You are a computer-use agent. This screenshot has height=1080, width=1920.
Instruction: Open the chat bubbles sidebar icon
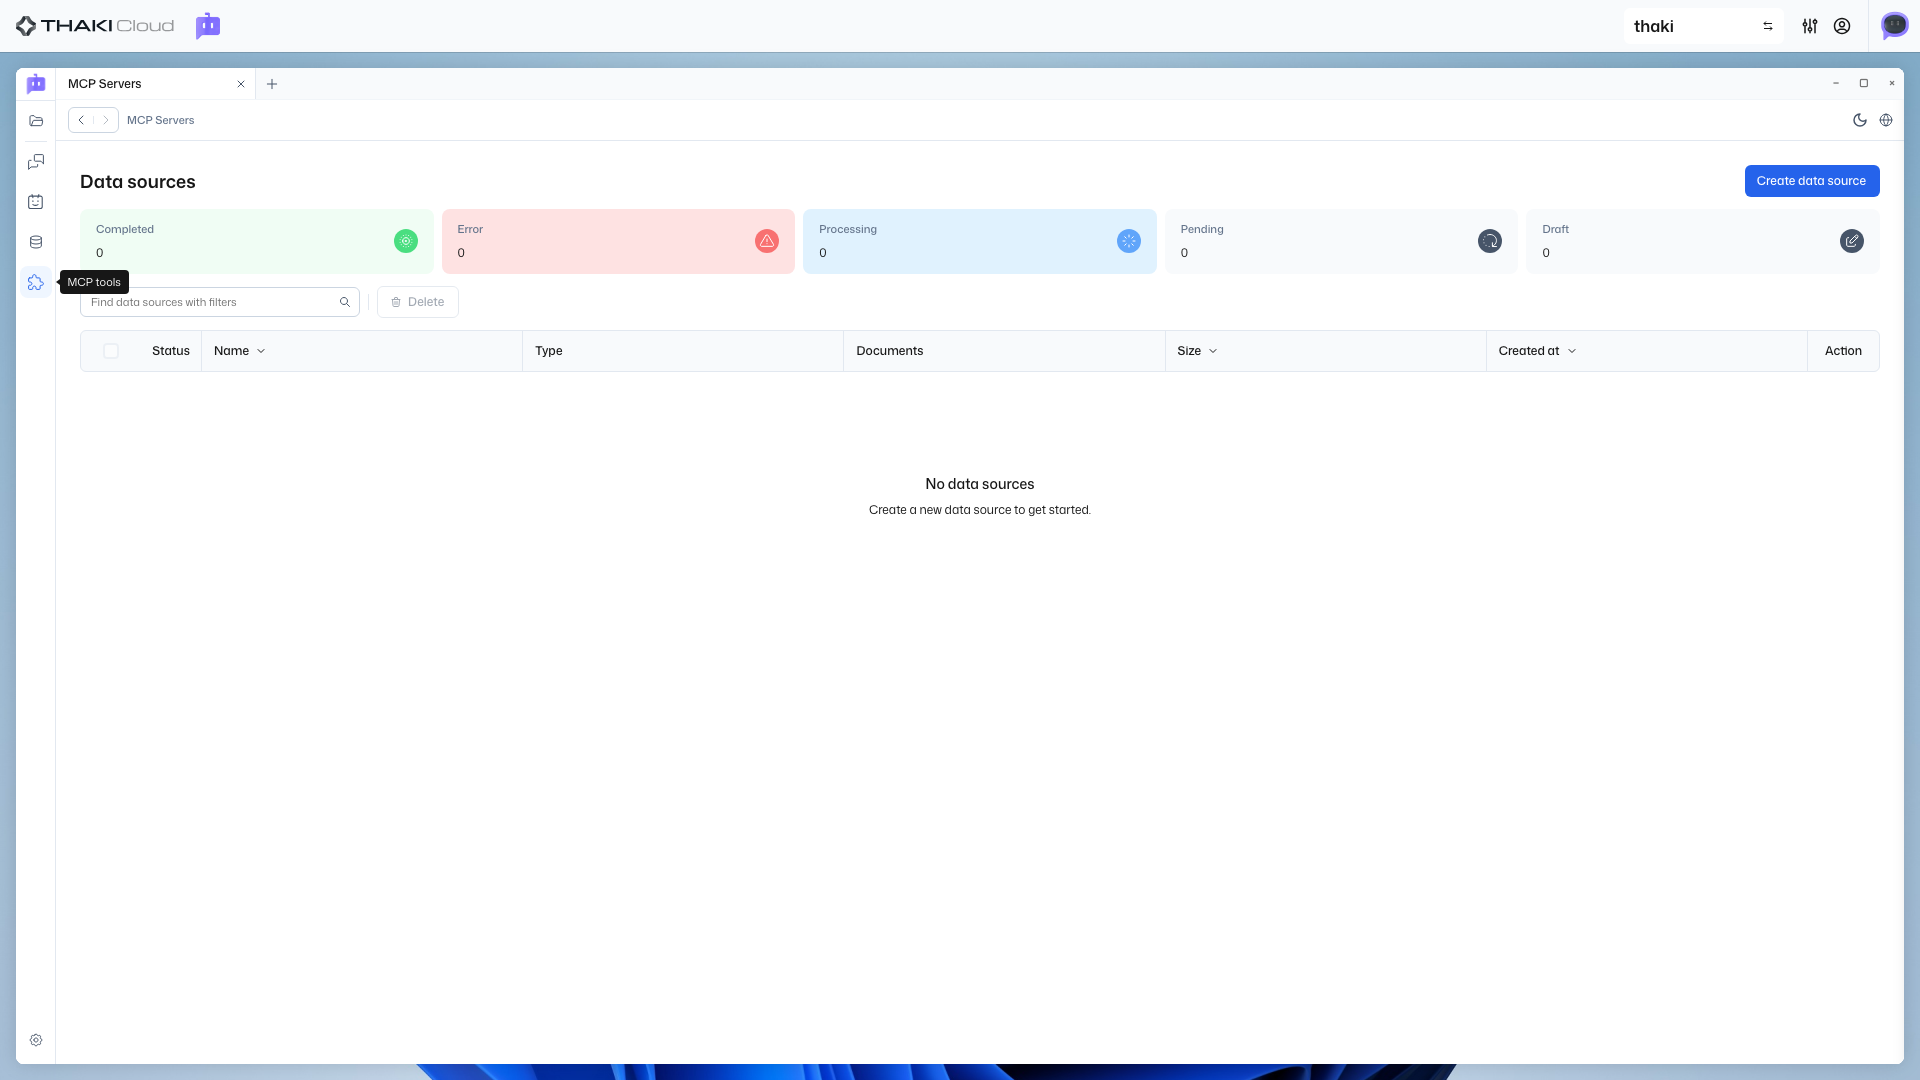36,161
